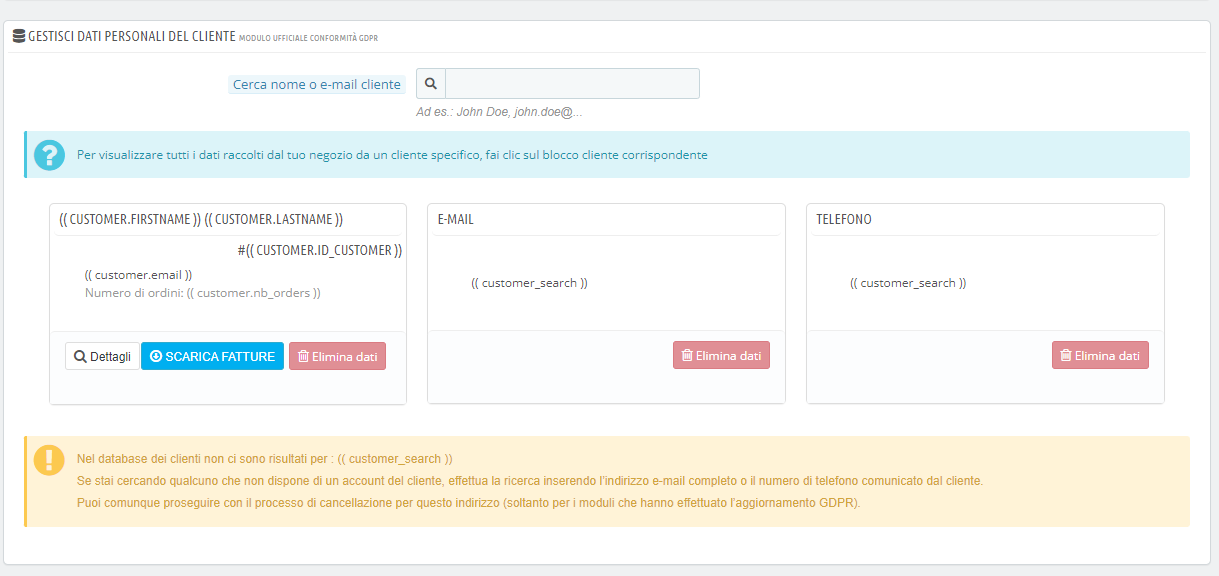Click the magnifying glass search icon
Image resolution: width=1219 pixels, height=576 pixels.
click(x=430, y=83)
